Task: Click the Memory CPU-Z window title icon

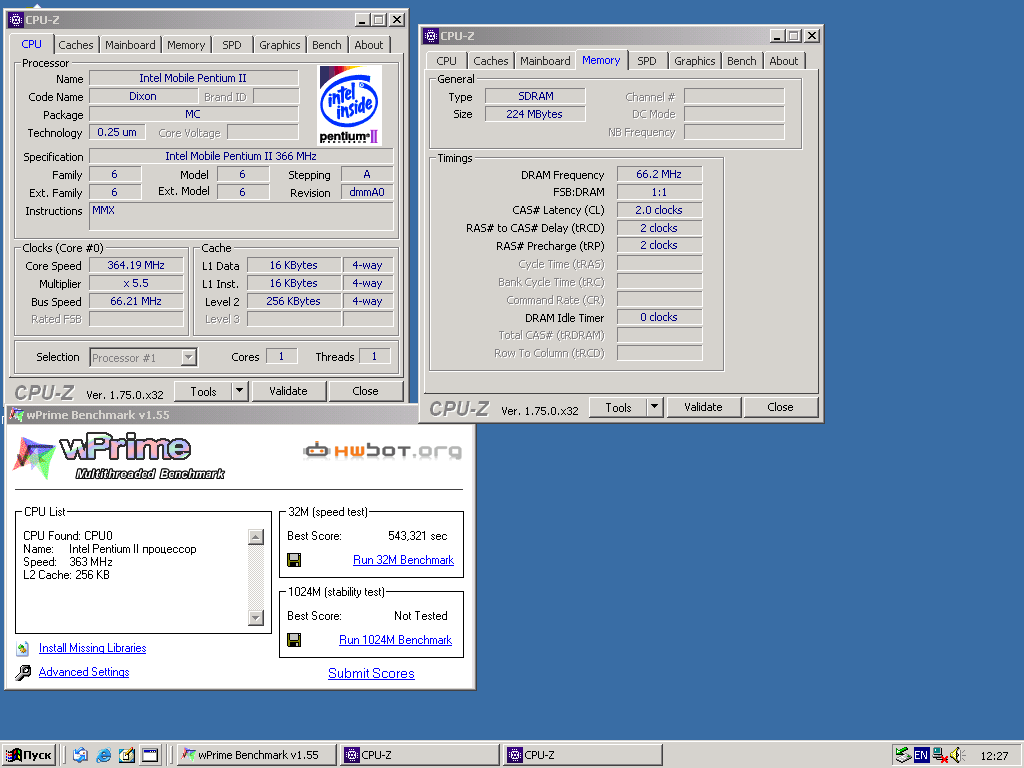Action: tap(431, 36)
